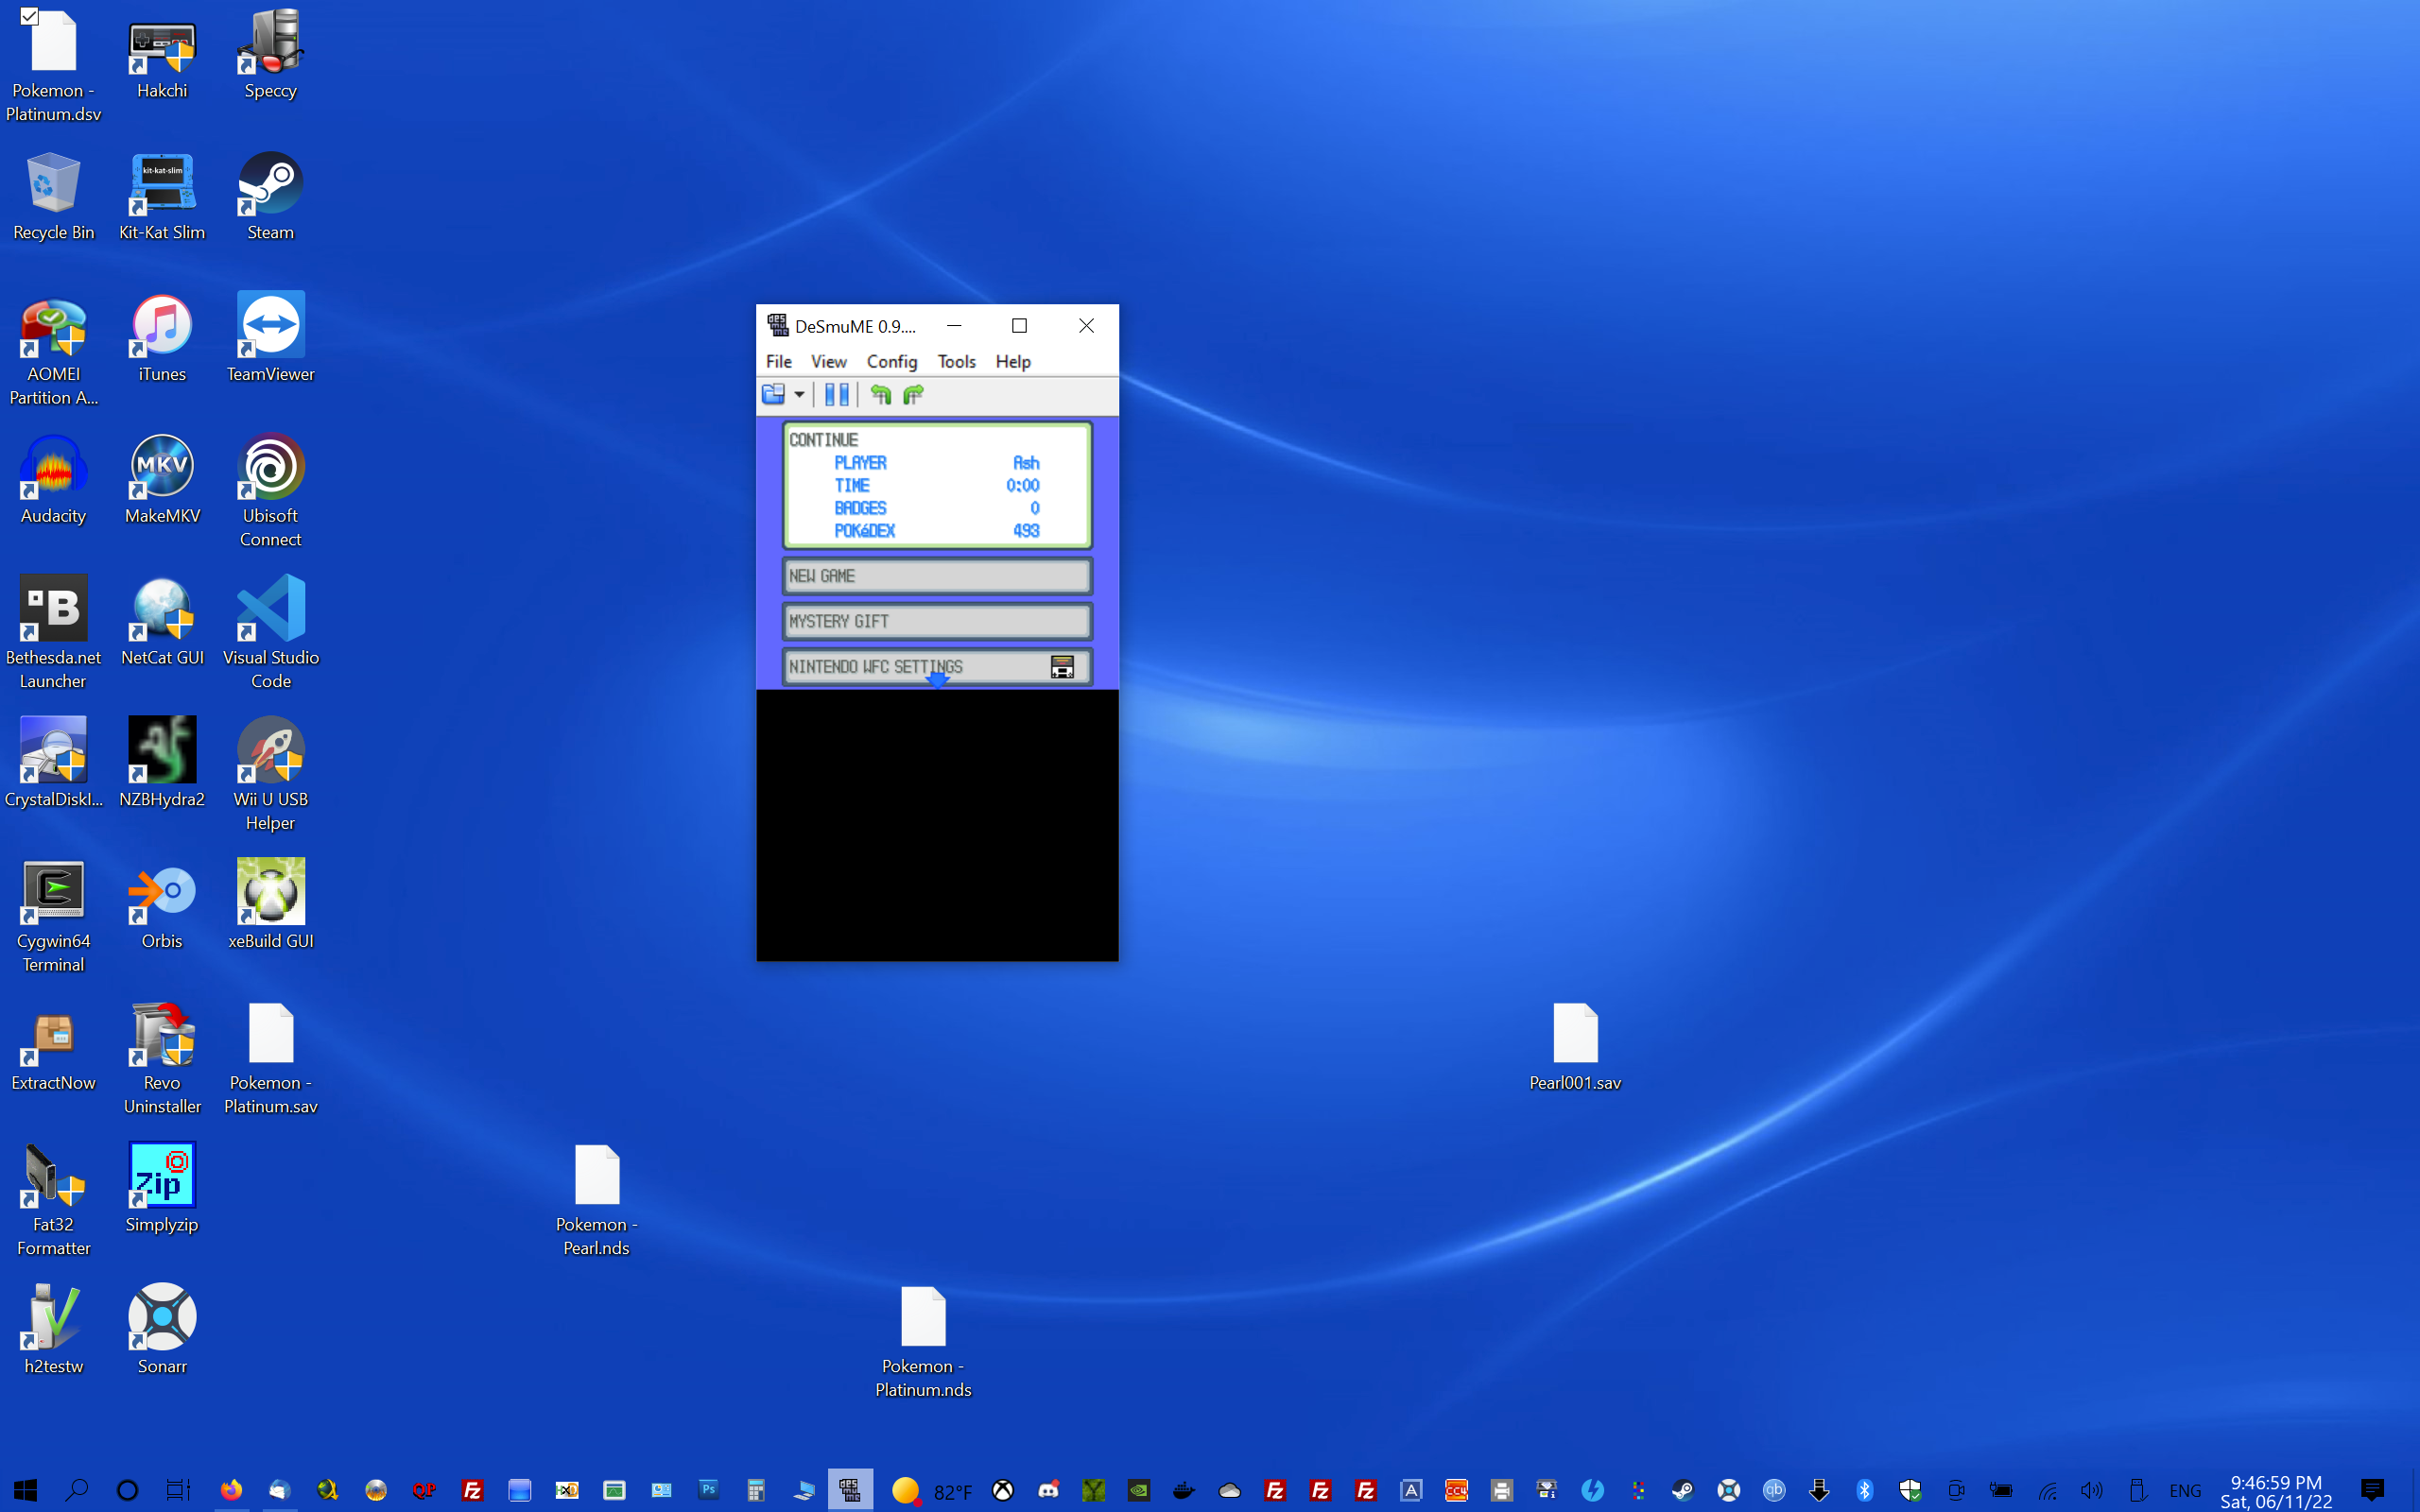
Task: Select the Revo Uninstaller shortcut
Action: (162, 1058)
